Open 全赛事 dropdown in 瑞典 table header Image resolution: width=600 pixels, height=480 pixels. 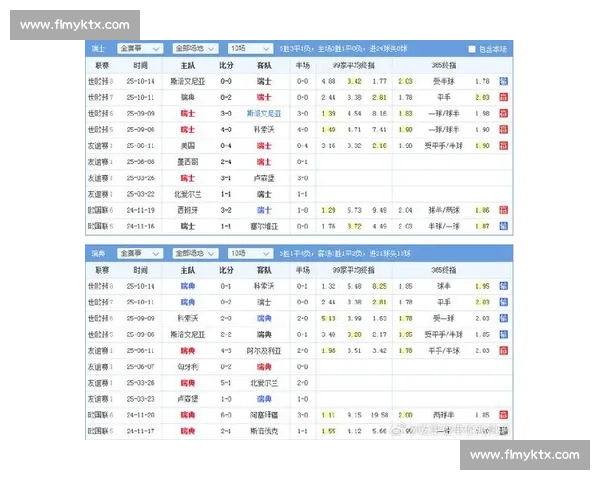pyautogui.click(x=140, y=253)
